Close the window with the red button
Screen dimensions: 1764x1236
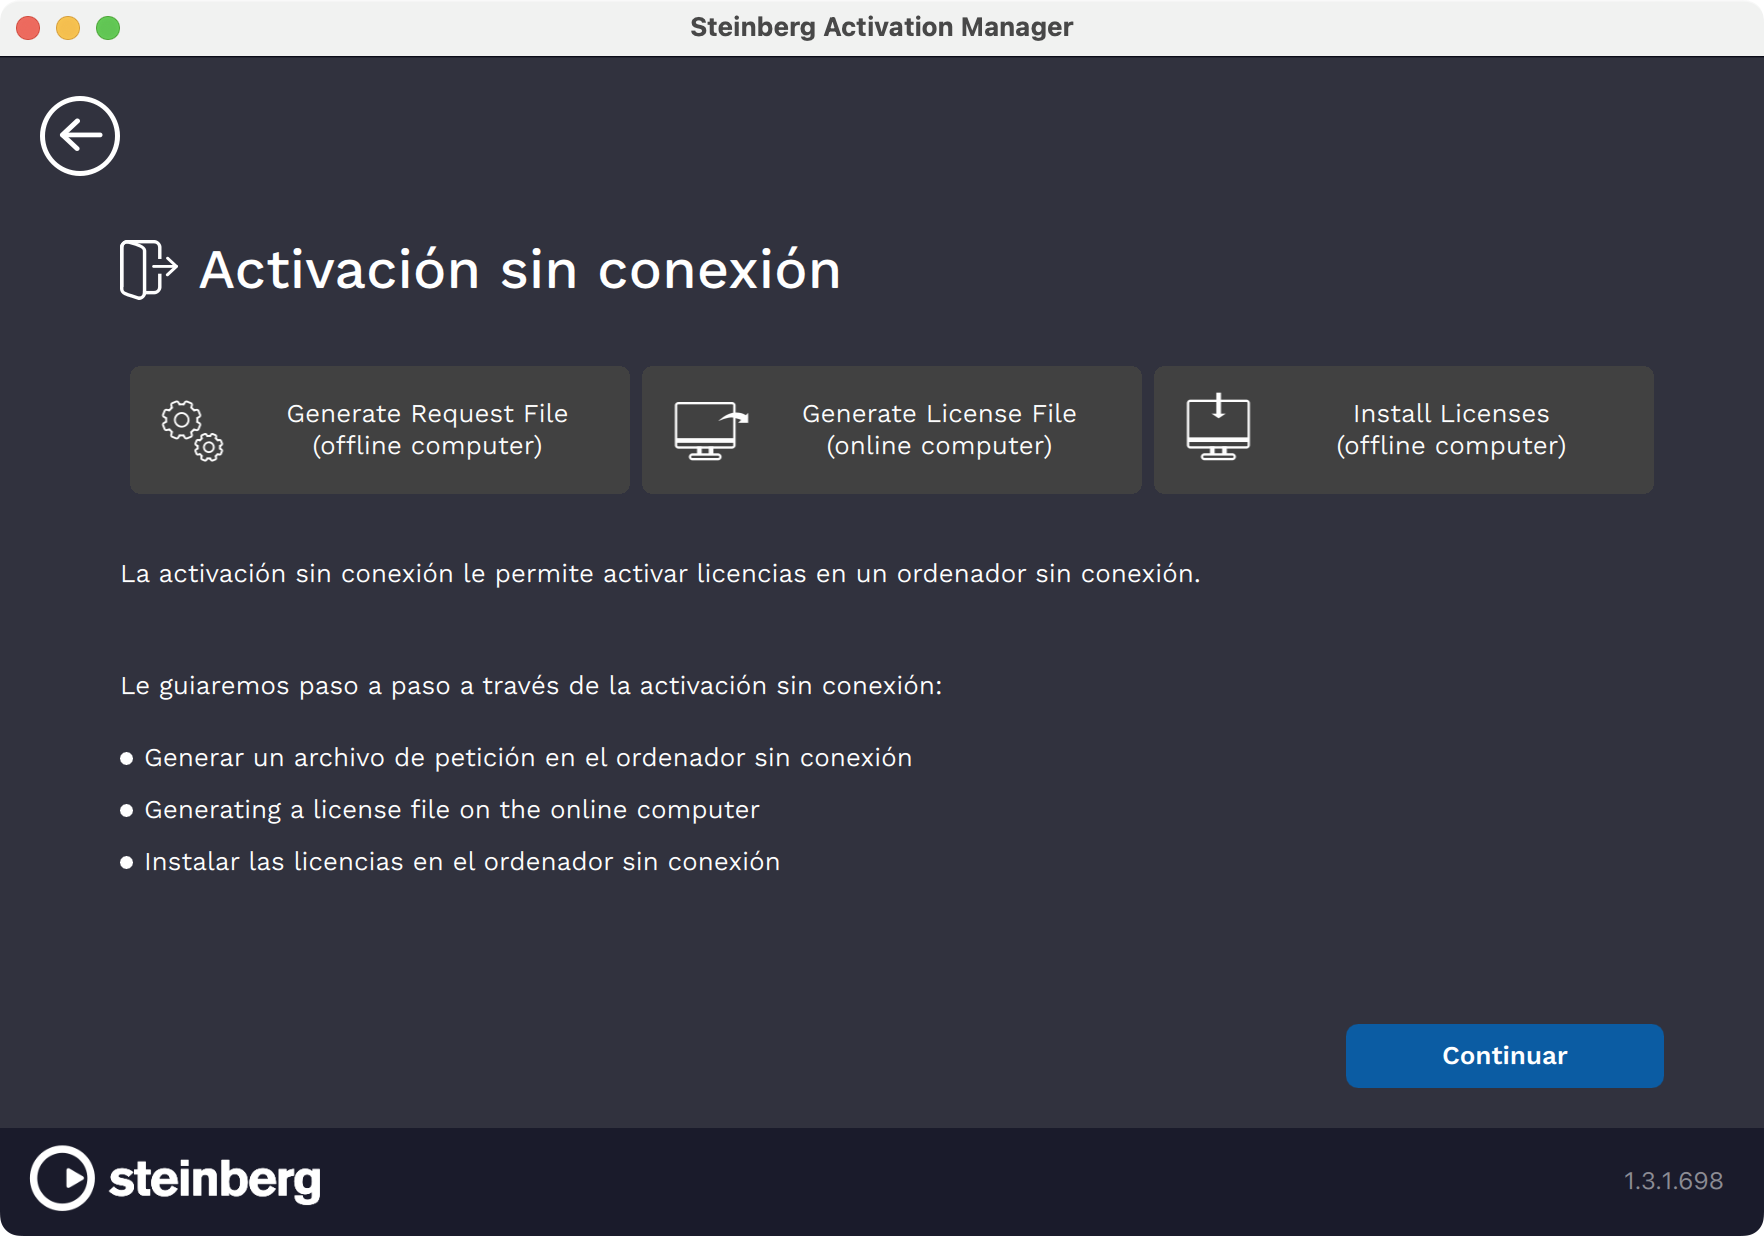(x=28, y=28)
